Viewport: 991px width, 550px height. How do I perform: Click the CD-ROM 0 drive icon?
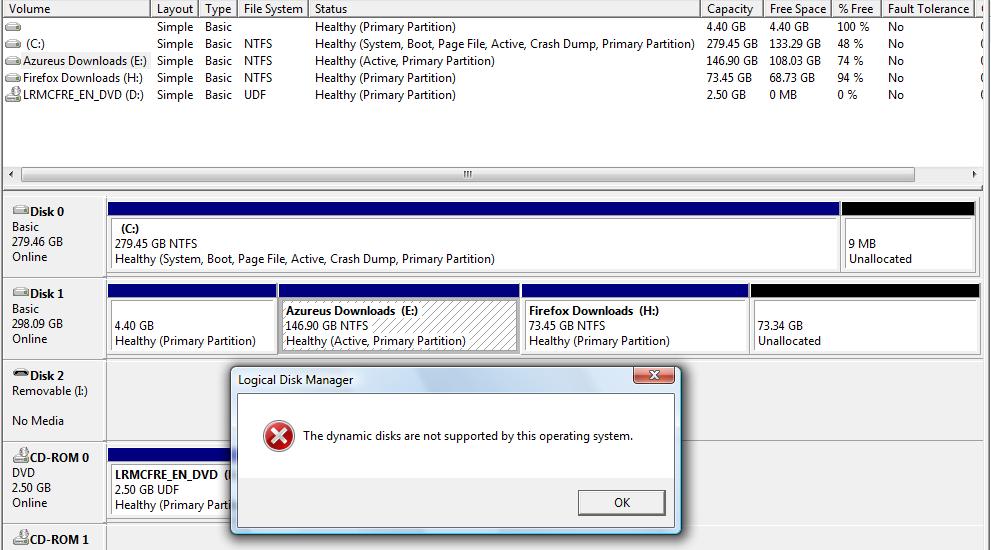pyautogui.click(x=20, y=457)
